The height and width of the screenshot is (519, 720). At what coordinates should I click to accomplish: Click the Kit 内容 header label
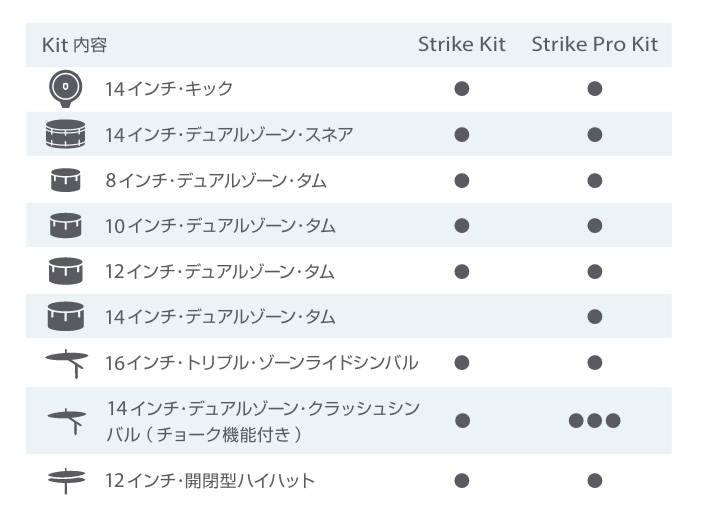click(x=74, y=45)
